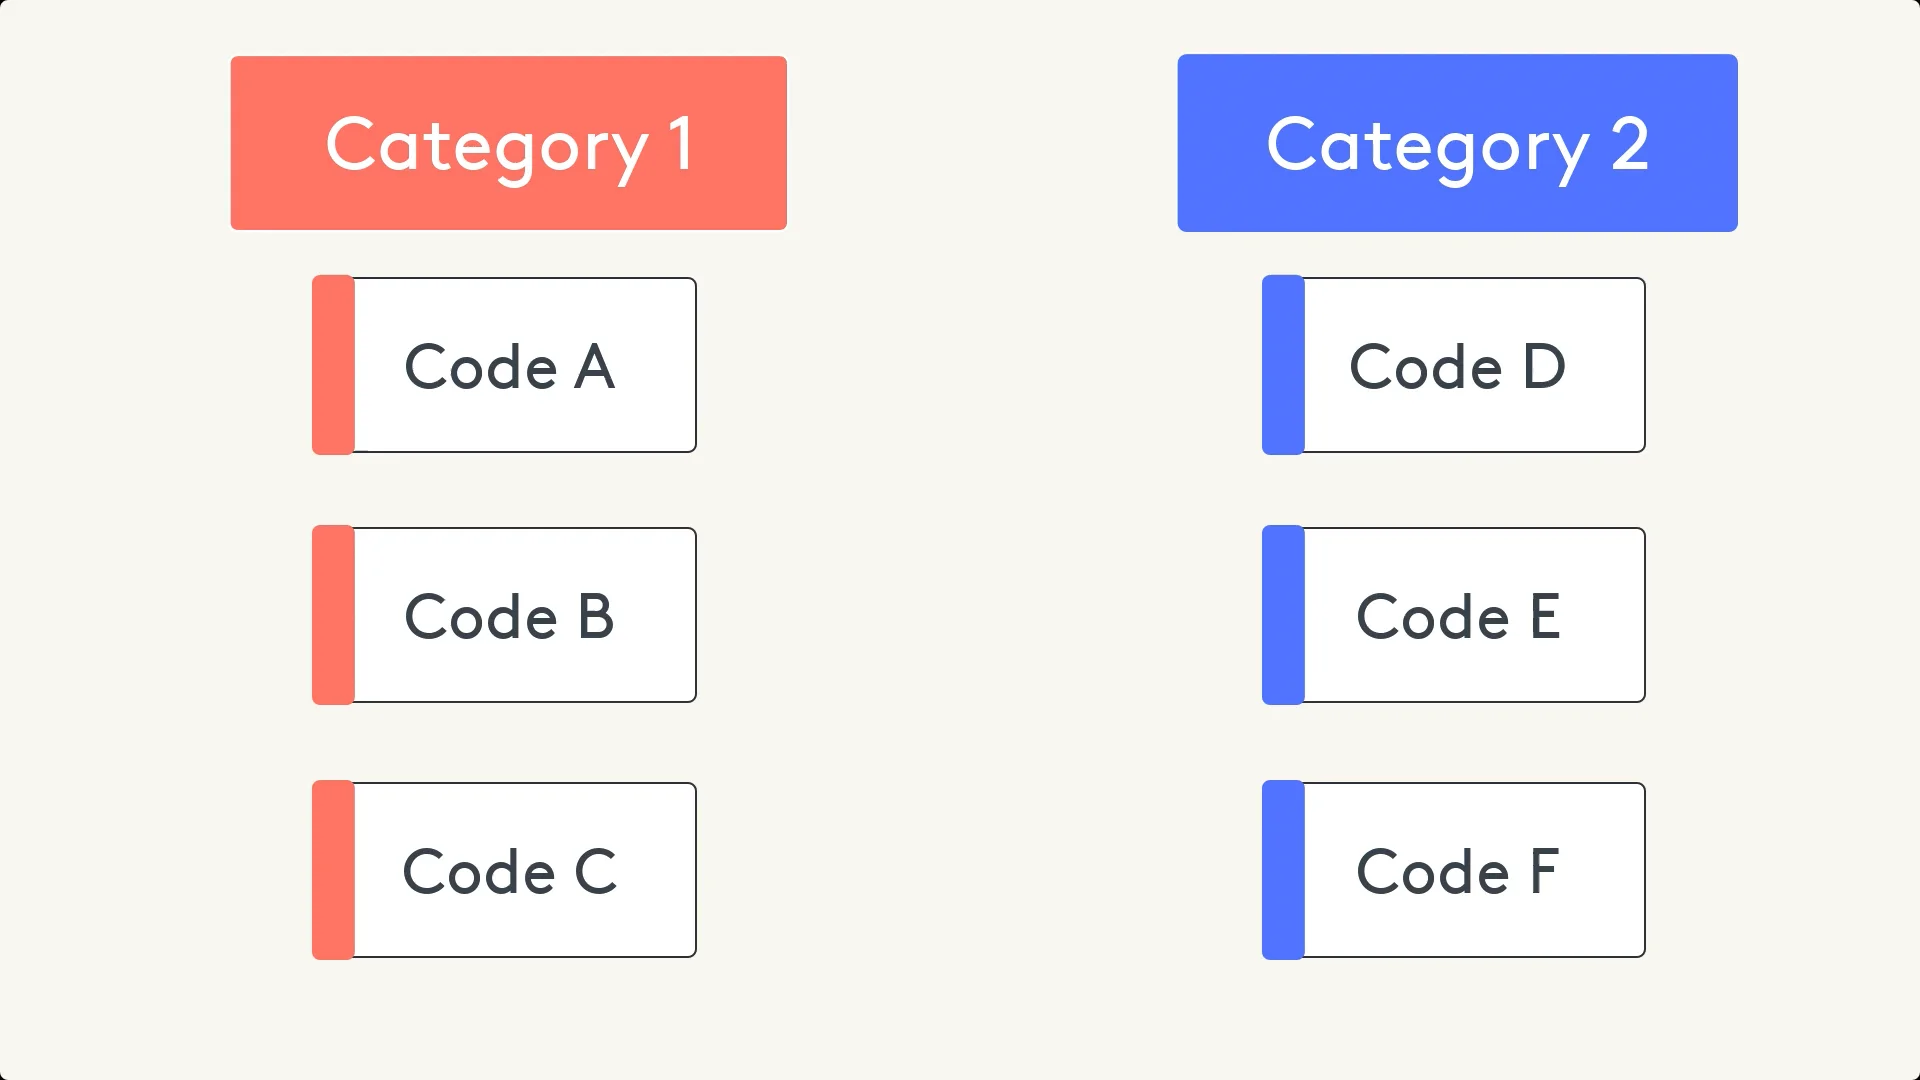The image size is (1920, 1080).
Task: Click the letter A in the Code A label
Action: [x=594, y=367]
